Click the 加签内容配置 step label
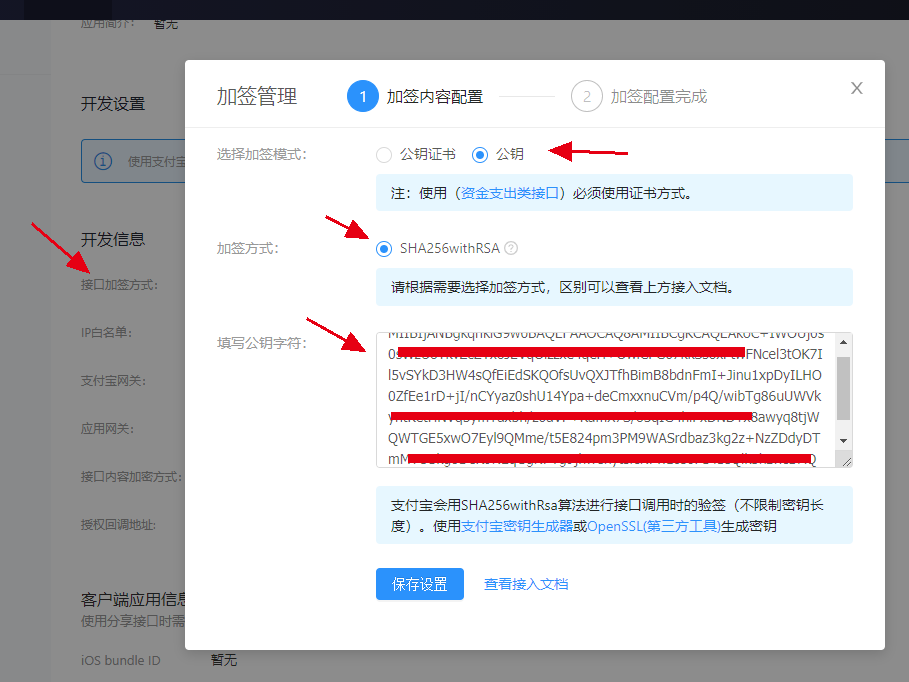 [x=435, y=96]
